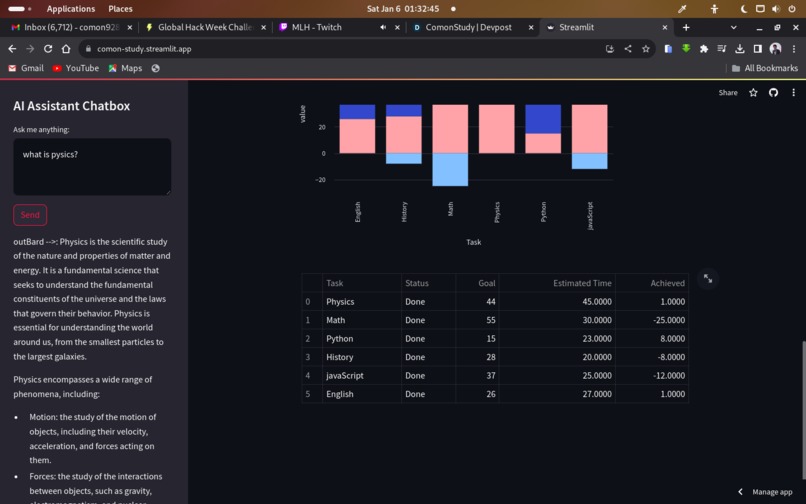Open the color picker icon in the top panel
The image size is (806, 504).
click(682, 9)
